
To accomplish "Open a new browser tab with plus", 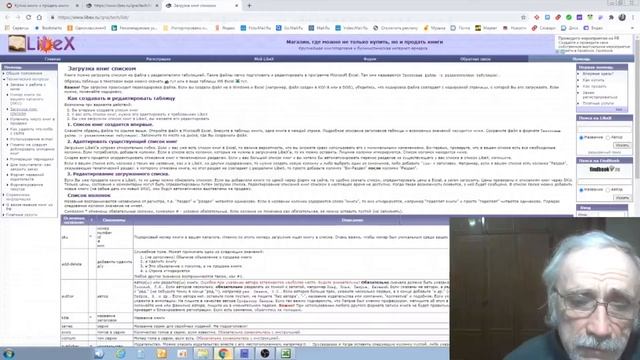I will click(x=249, y=6).
